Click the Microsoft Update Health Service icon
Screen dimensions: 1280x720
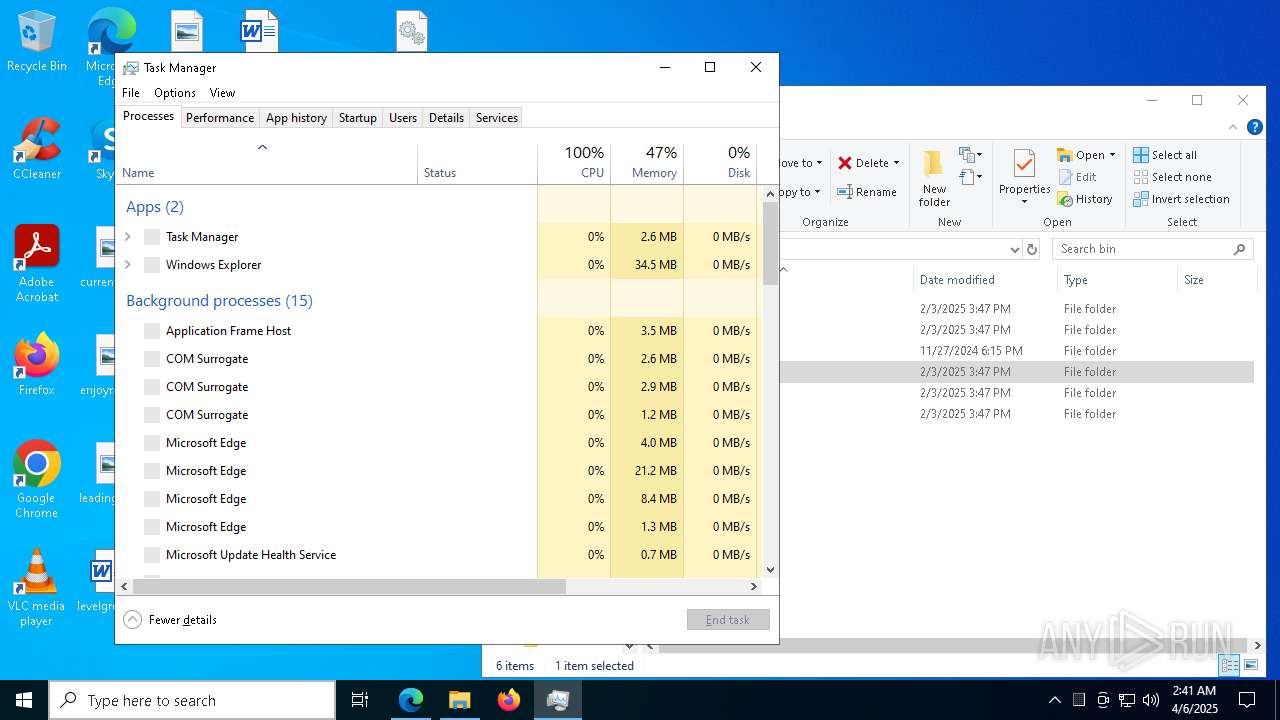(152, 555)
